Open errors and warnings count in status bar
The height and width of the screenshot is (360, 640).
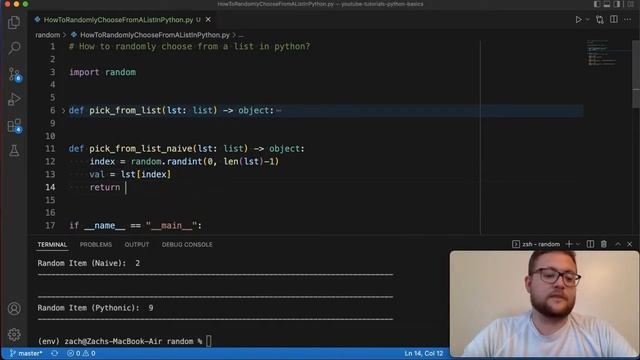click(81, 353)
